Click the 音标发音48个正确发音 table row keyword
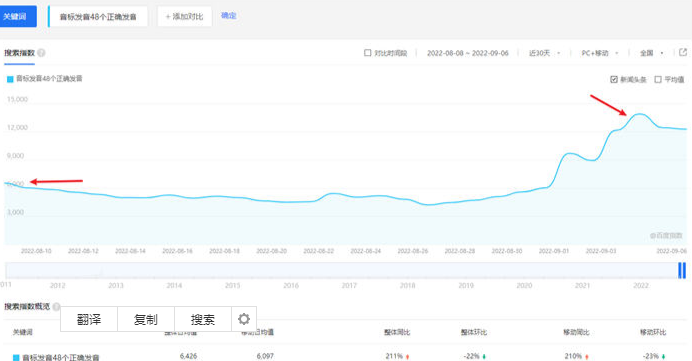Screen dimensions: 692x361 point(61,357)
